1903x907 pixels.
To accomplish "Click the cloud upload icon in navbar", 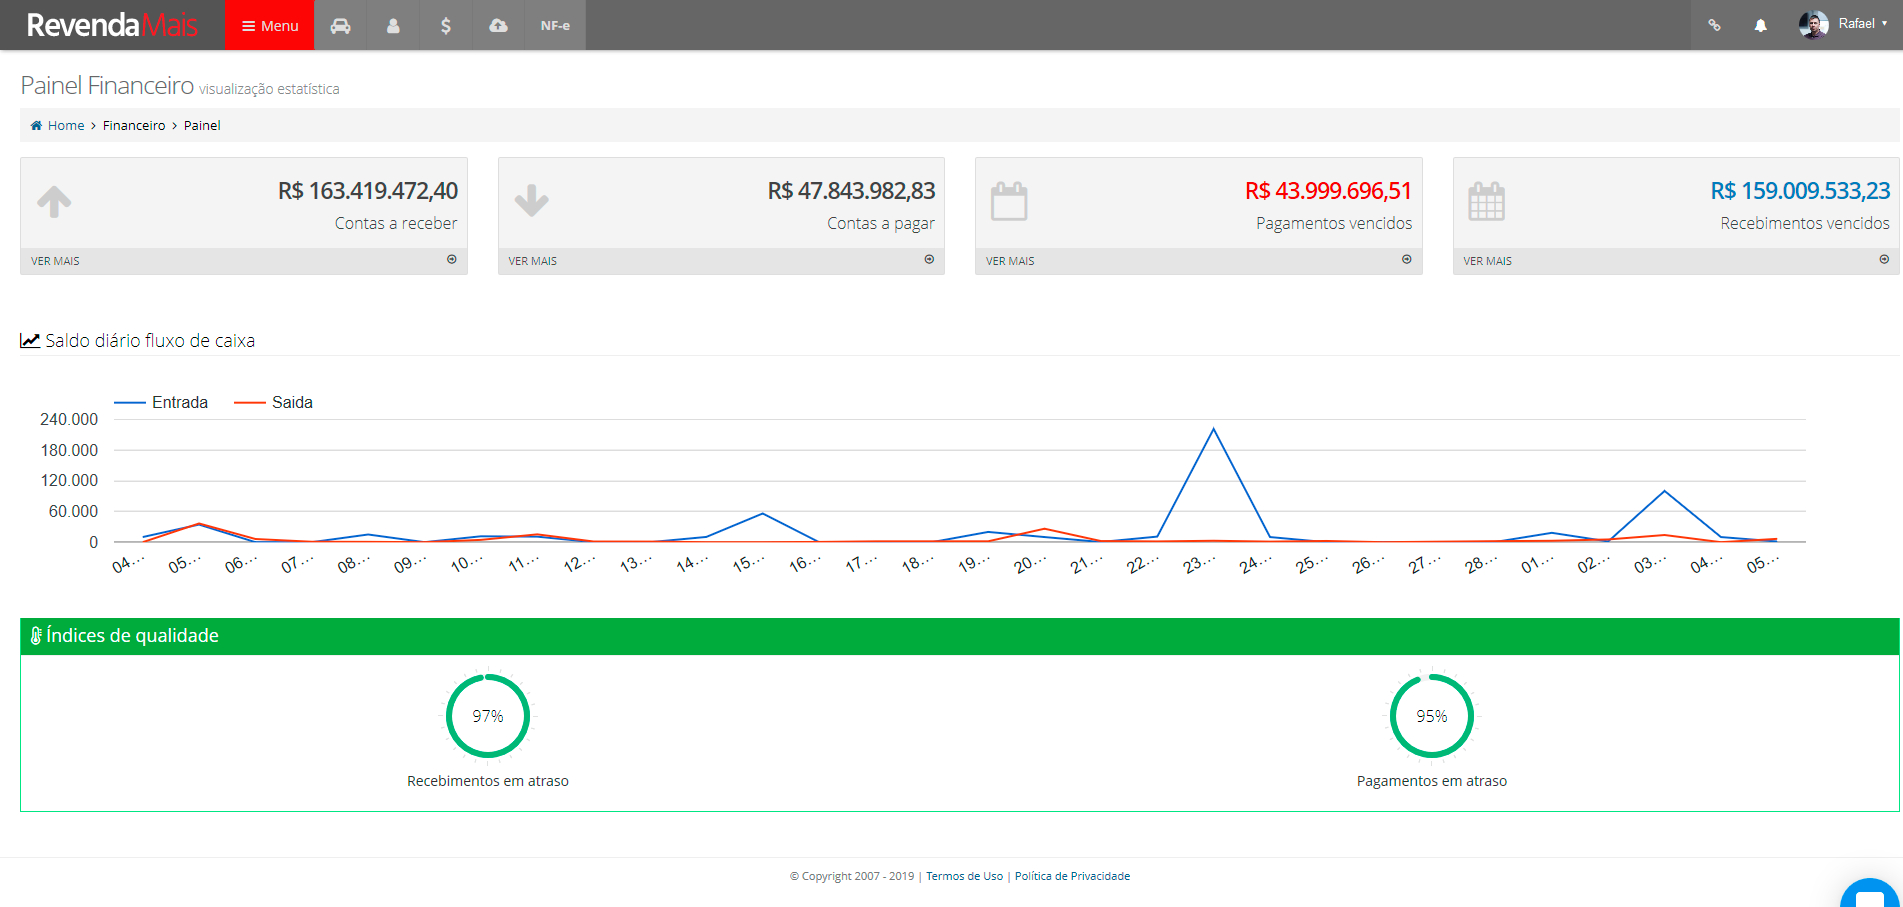I will (x=498, y=25).
